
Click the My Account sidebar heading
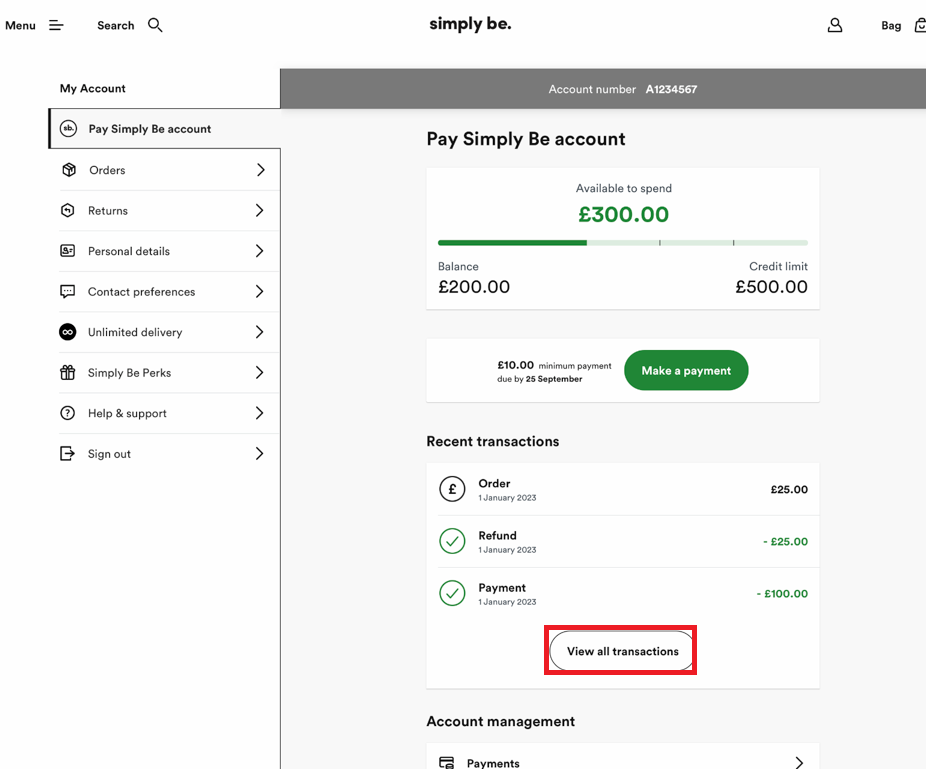pos(93,89)
